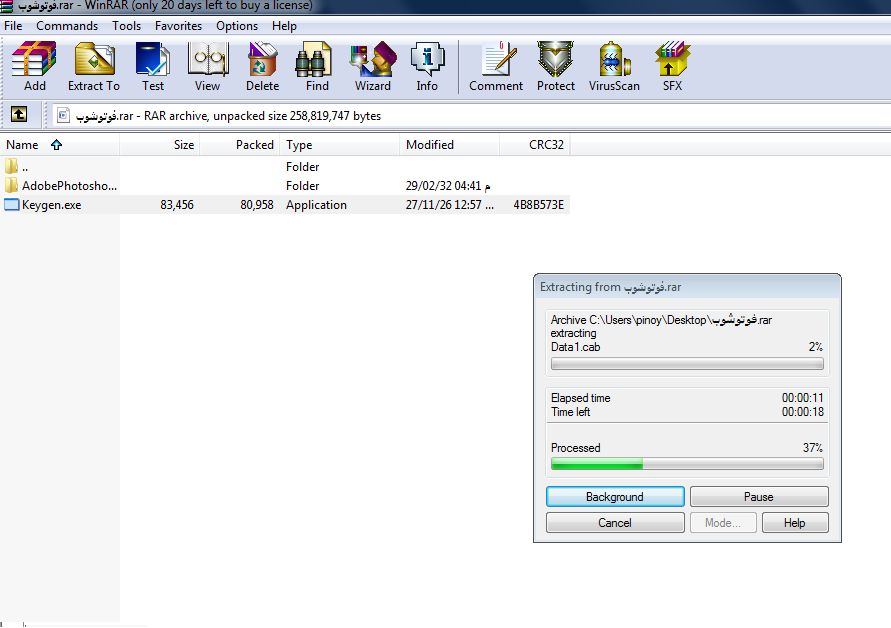The width and height of the screenshot is (891, 628).
Task: Click the 27/11/26 12:57 modified date
Action: 449,205
